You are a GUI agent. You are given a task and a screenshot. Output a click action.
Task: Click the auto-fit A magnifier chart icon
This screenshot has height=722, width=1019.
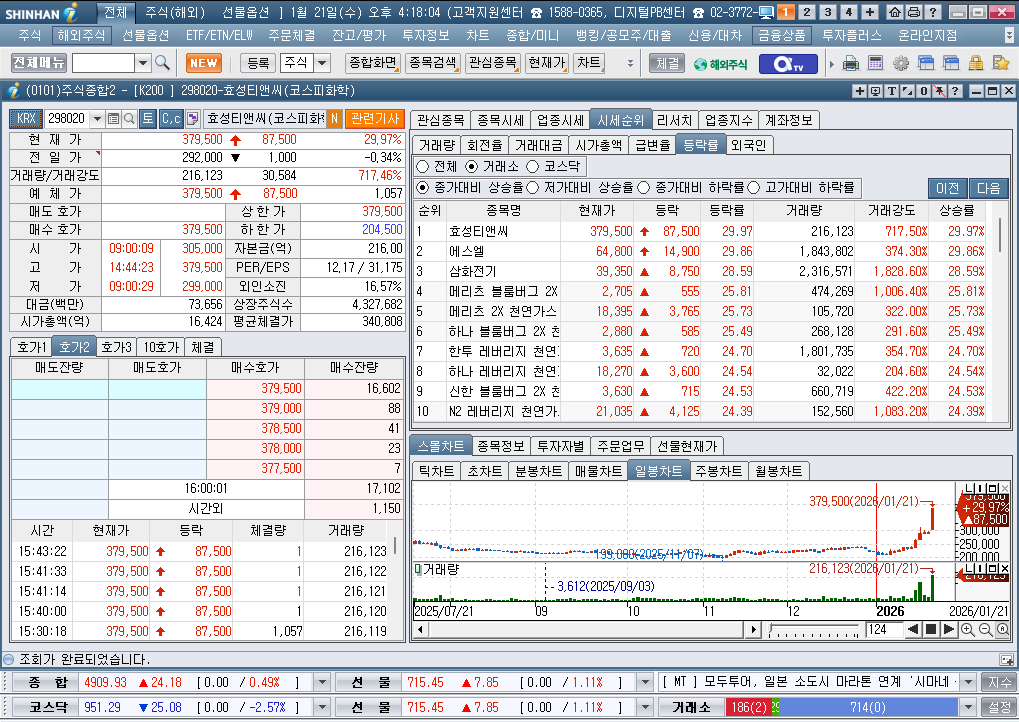pyautogui.click(x=1003, y=629)
